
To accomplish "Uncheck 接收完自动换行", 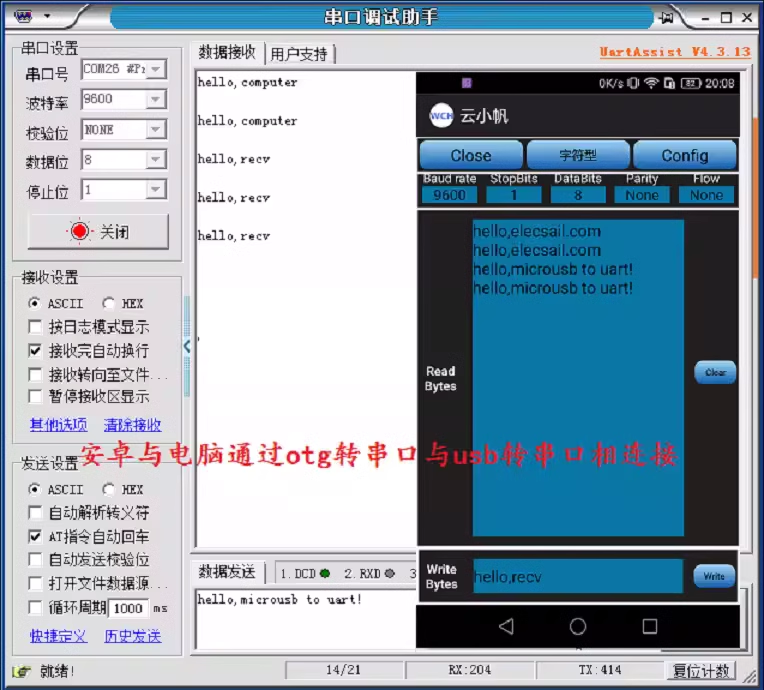I will 35,350.
